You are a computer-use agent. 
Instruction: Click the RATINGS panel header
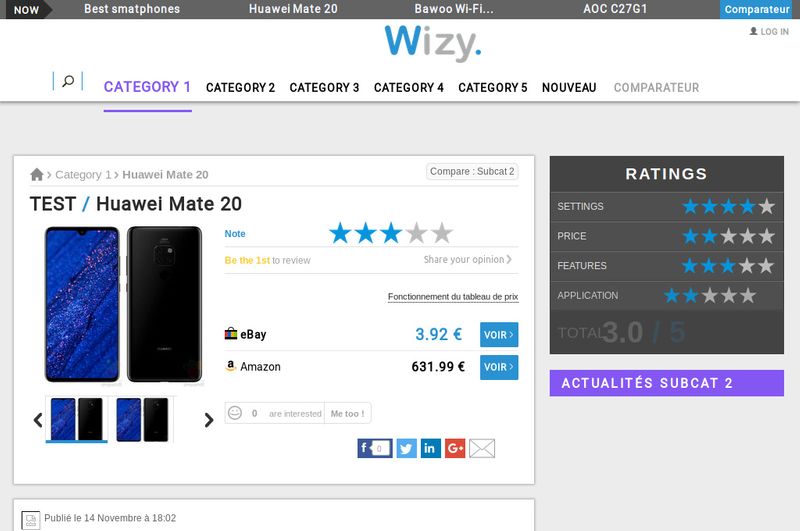667,174
